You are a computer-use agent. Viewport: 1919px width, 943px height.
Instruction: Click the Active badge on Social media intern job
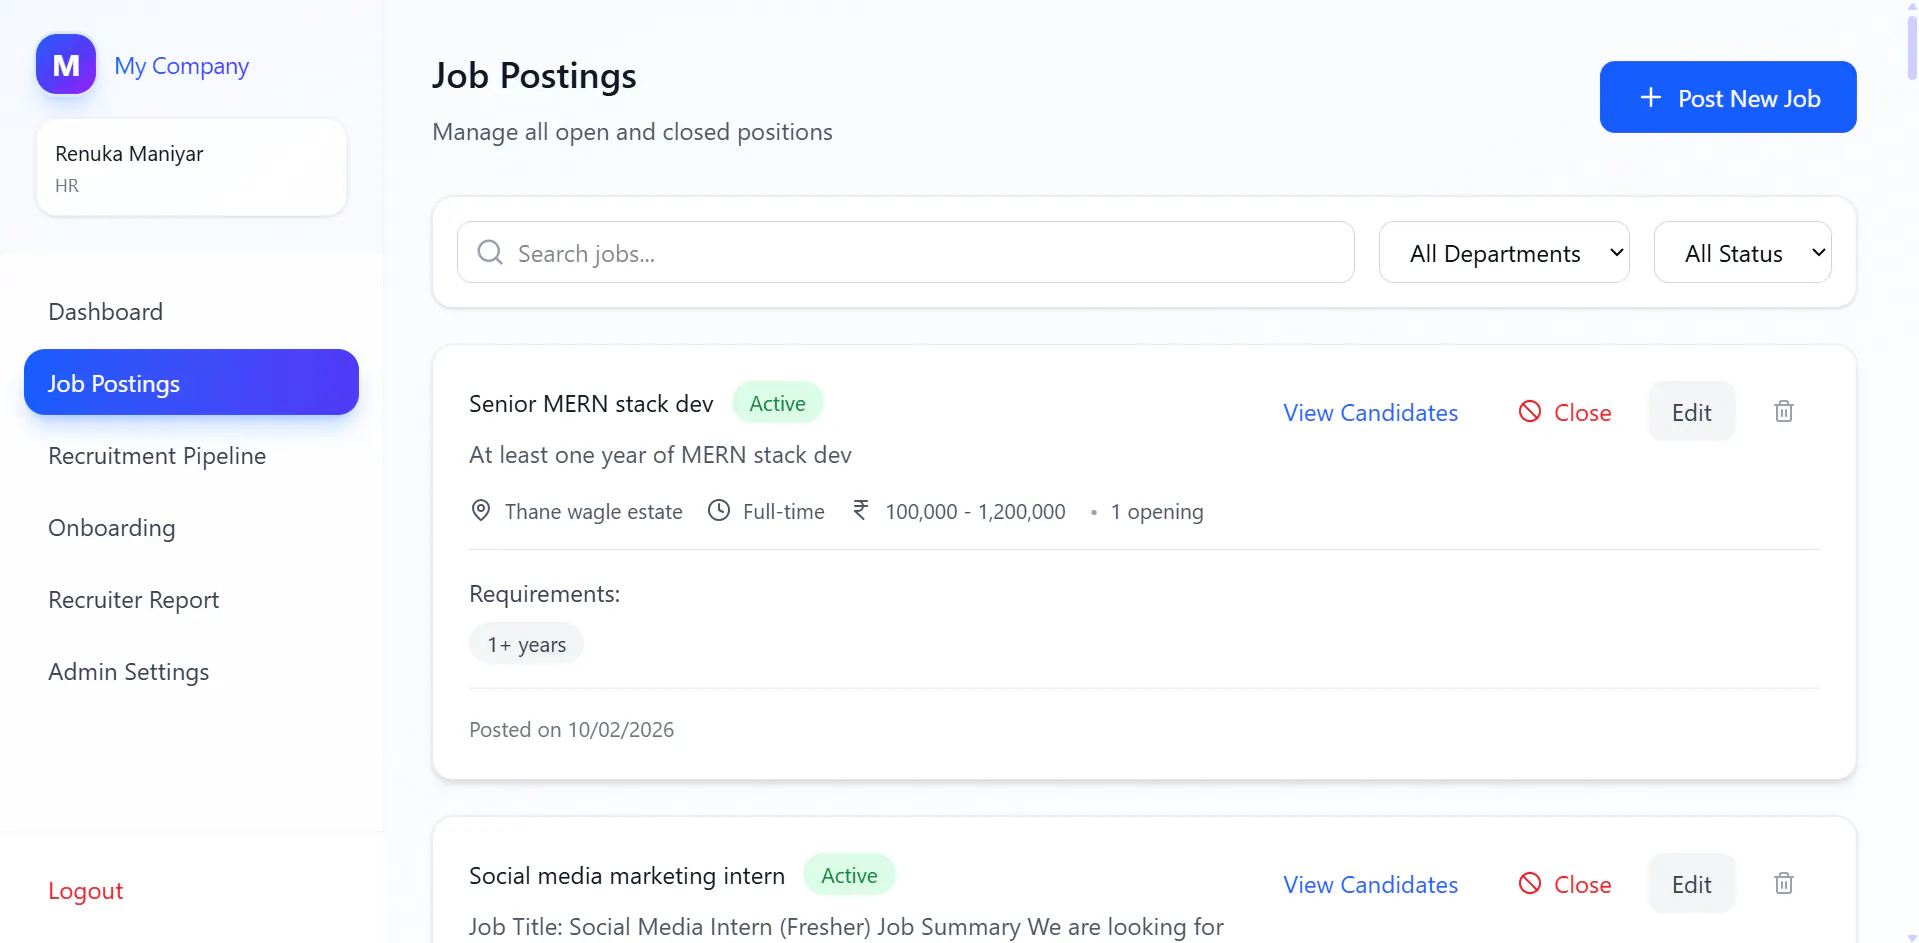849,875
